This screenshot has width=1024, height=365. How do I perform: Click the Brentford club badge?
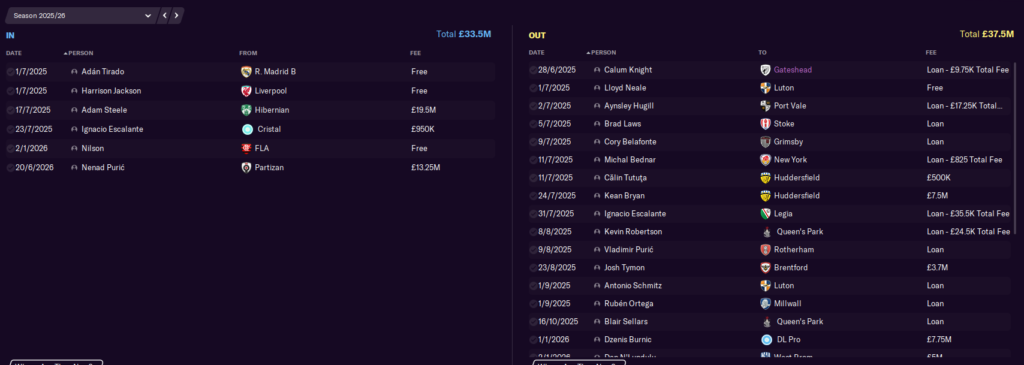pyautogui.click(x=765, y=268)
